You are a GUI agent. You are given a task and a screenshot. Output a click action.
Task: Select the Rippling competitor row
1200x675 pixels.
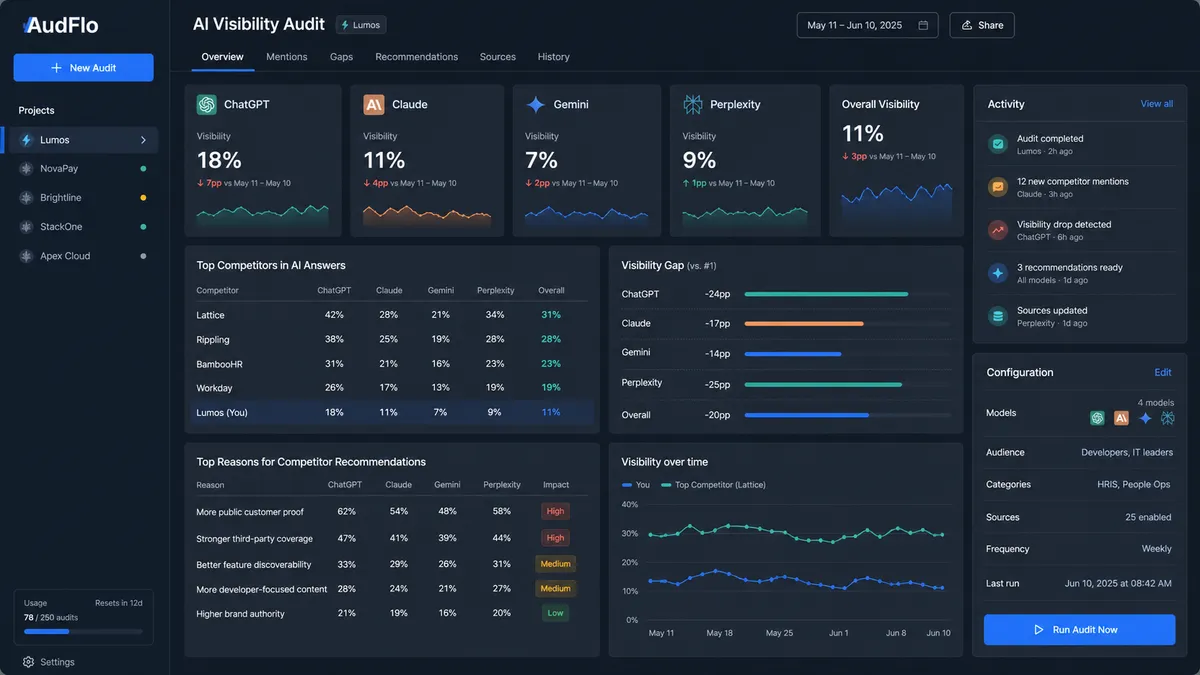coord(391,339)
